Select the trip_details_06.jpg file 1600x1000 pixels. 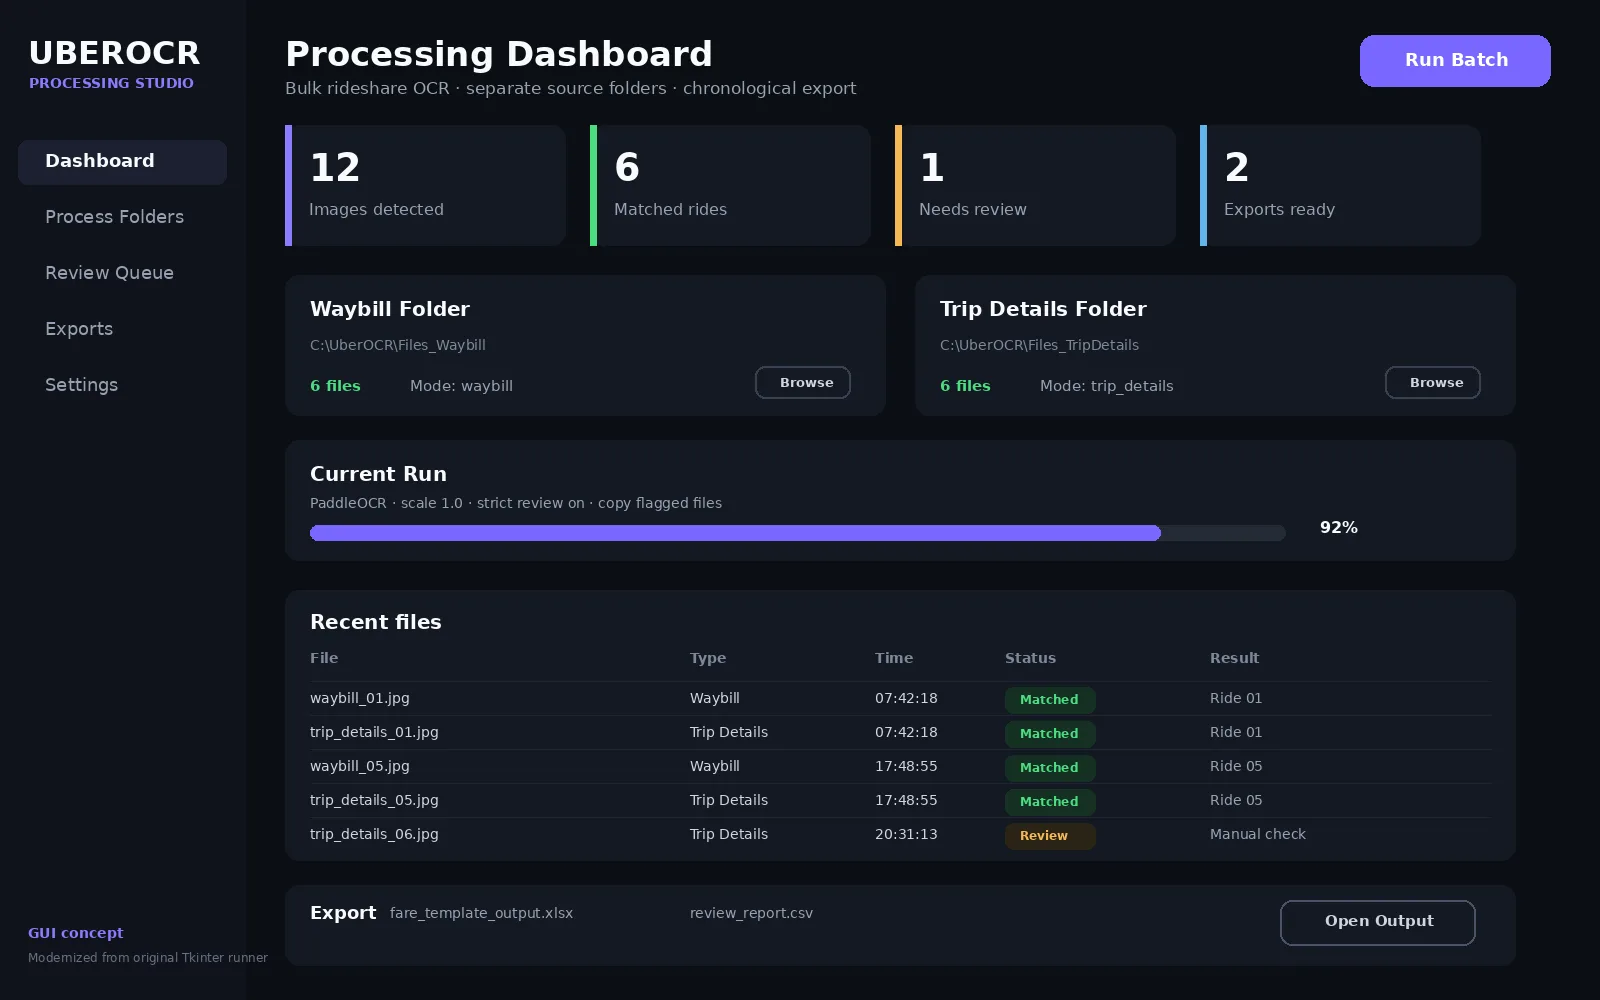tap(374, 834)
